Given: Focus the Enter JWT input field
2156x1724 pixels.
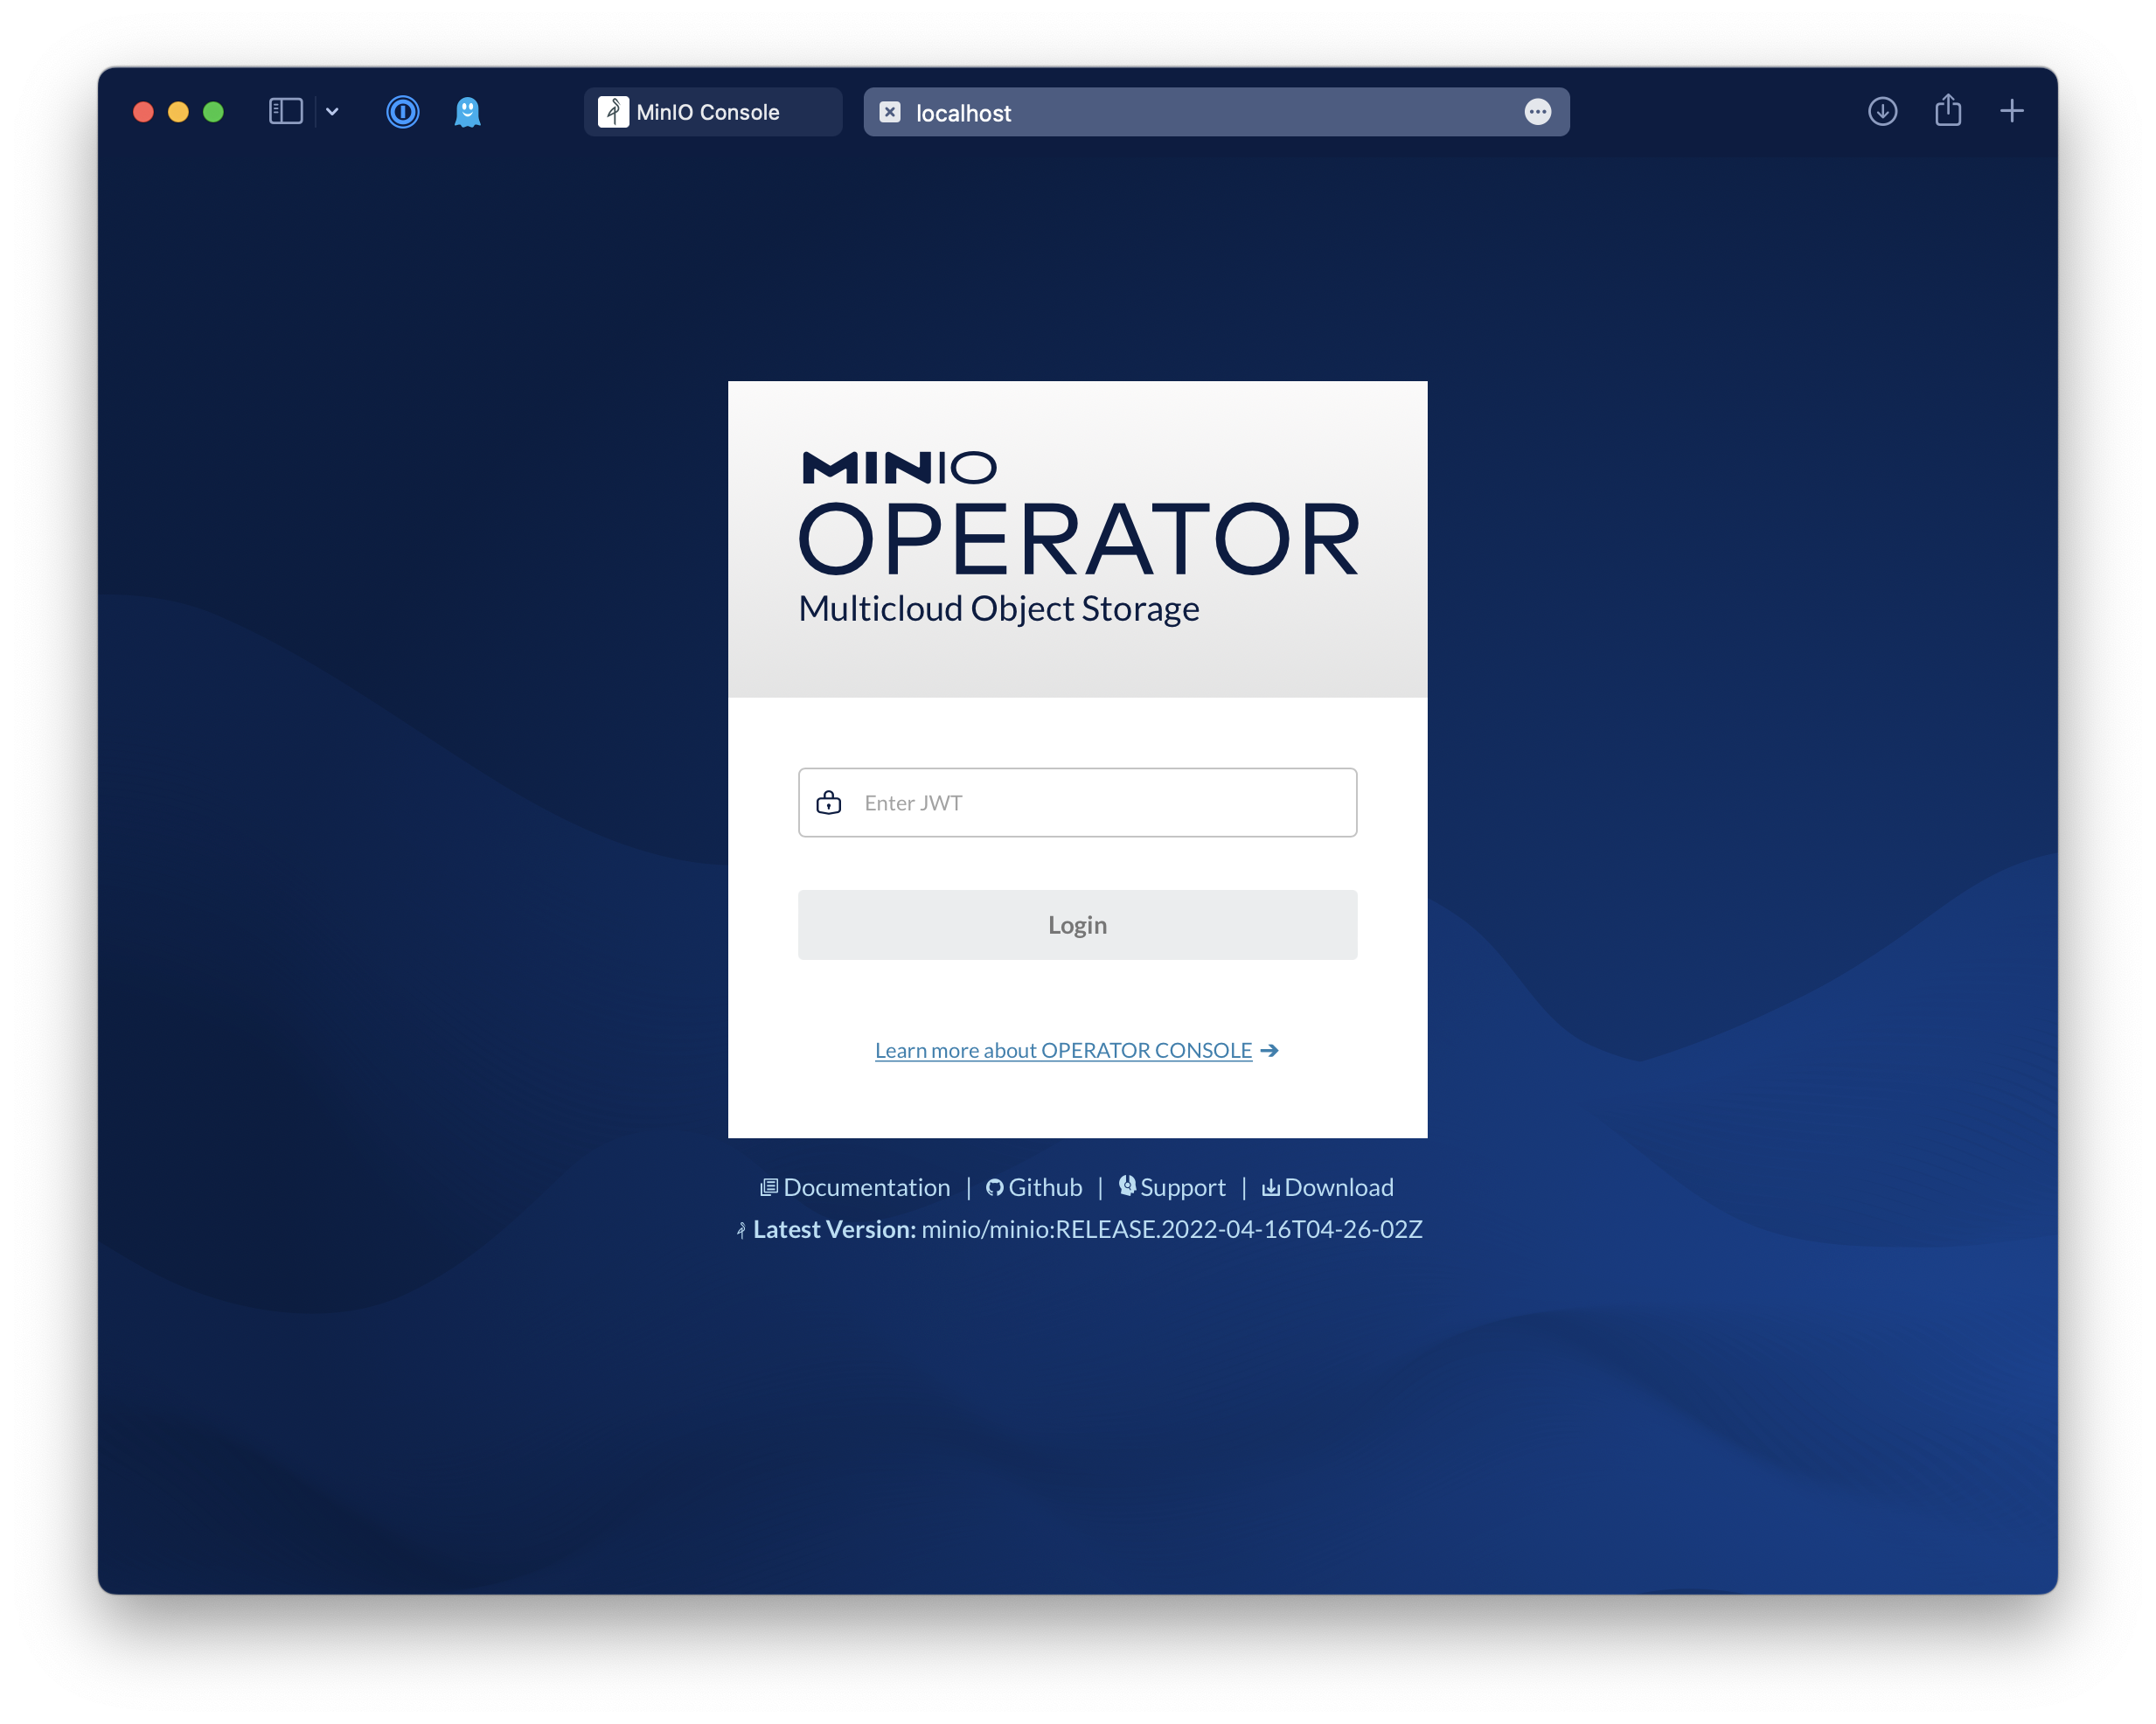Looking at the screenshot, I should tap(1100, 803).
